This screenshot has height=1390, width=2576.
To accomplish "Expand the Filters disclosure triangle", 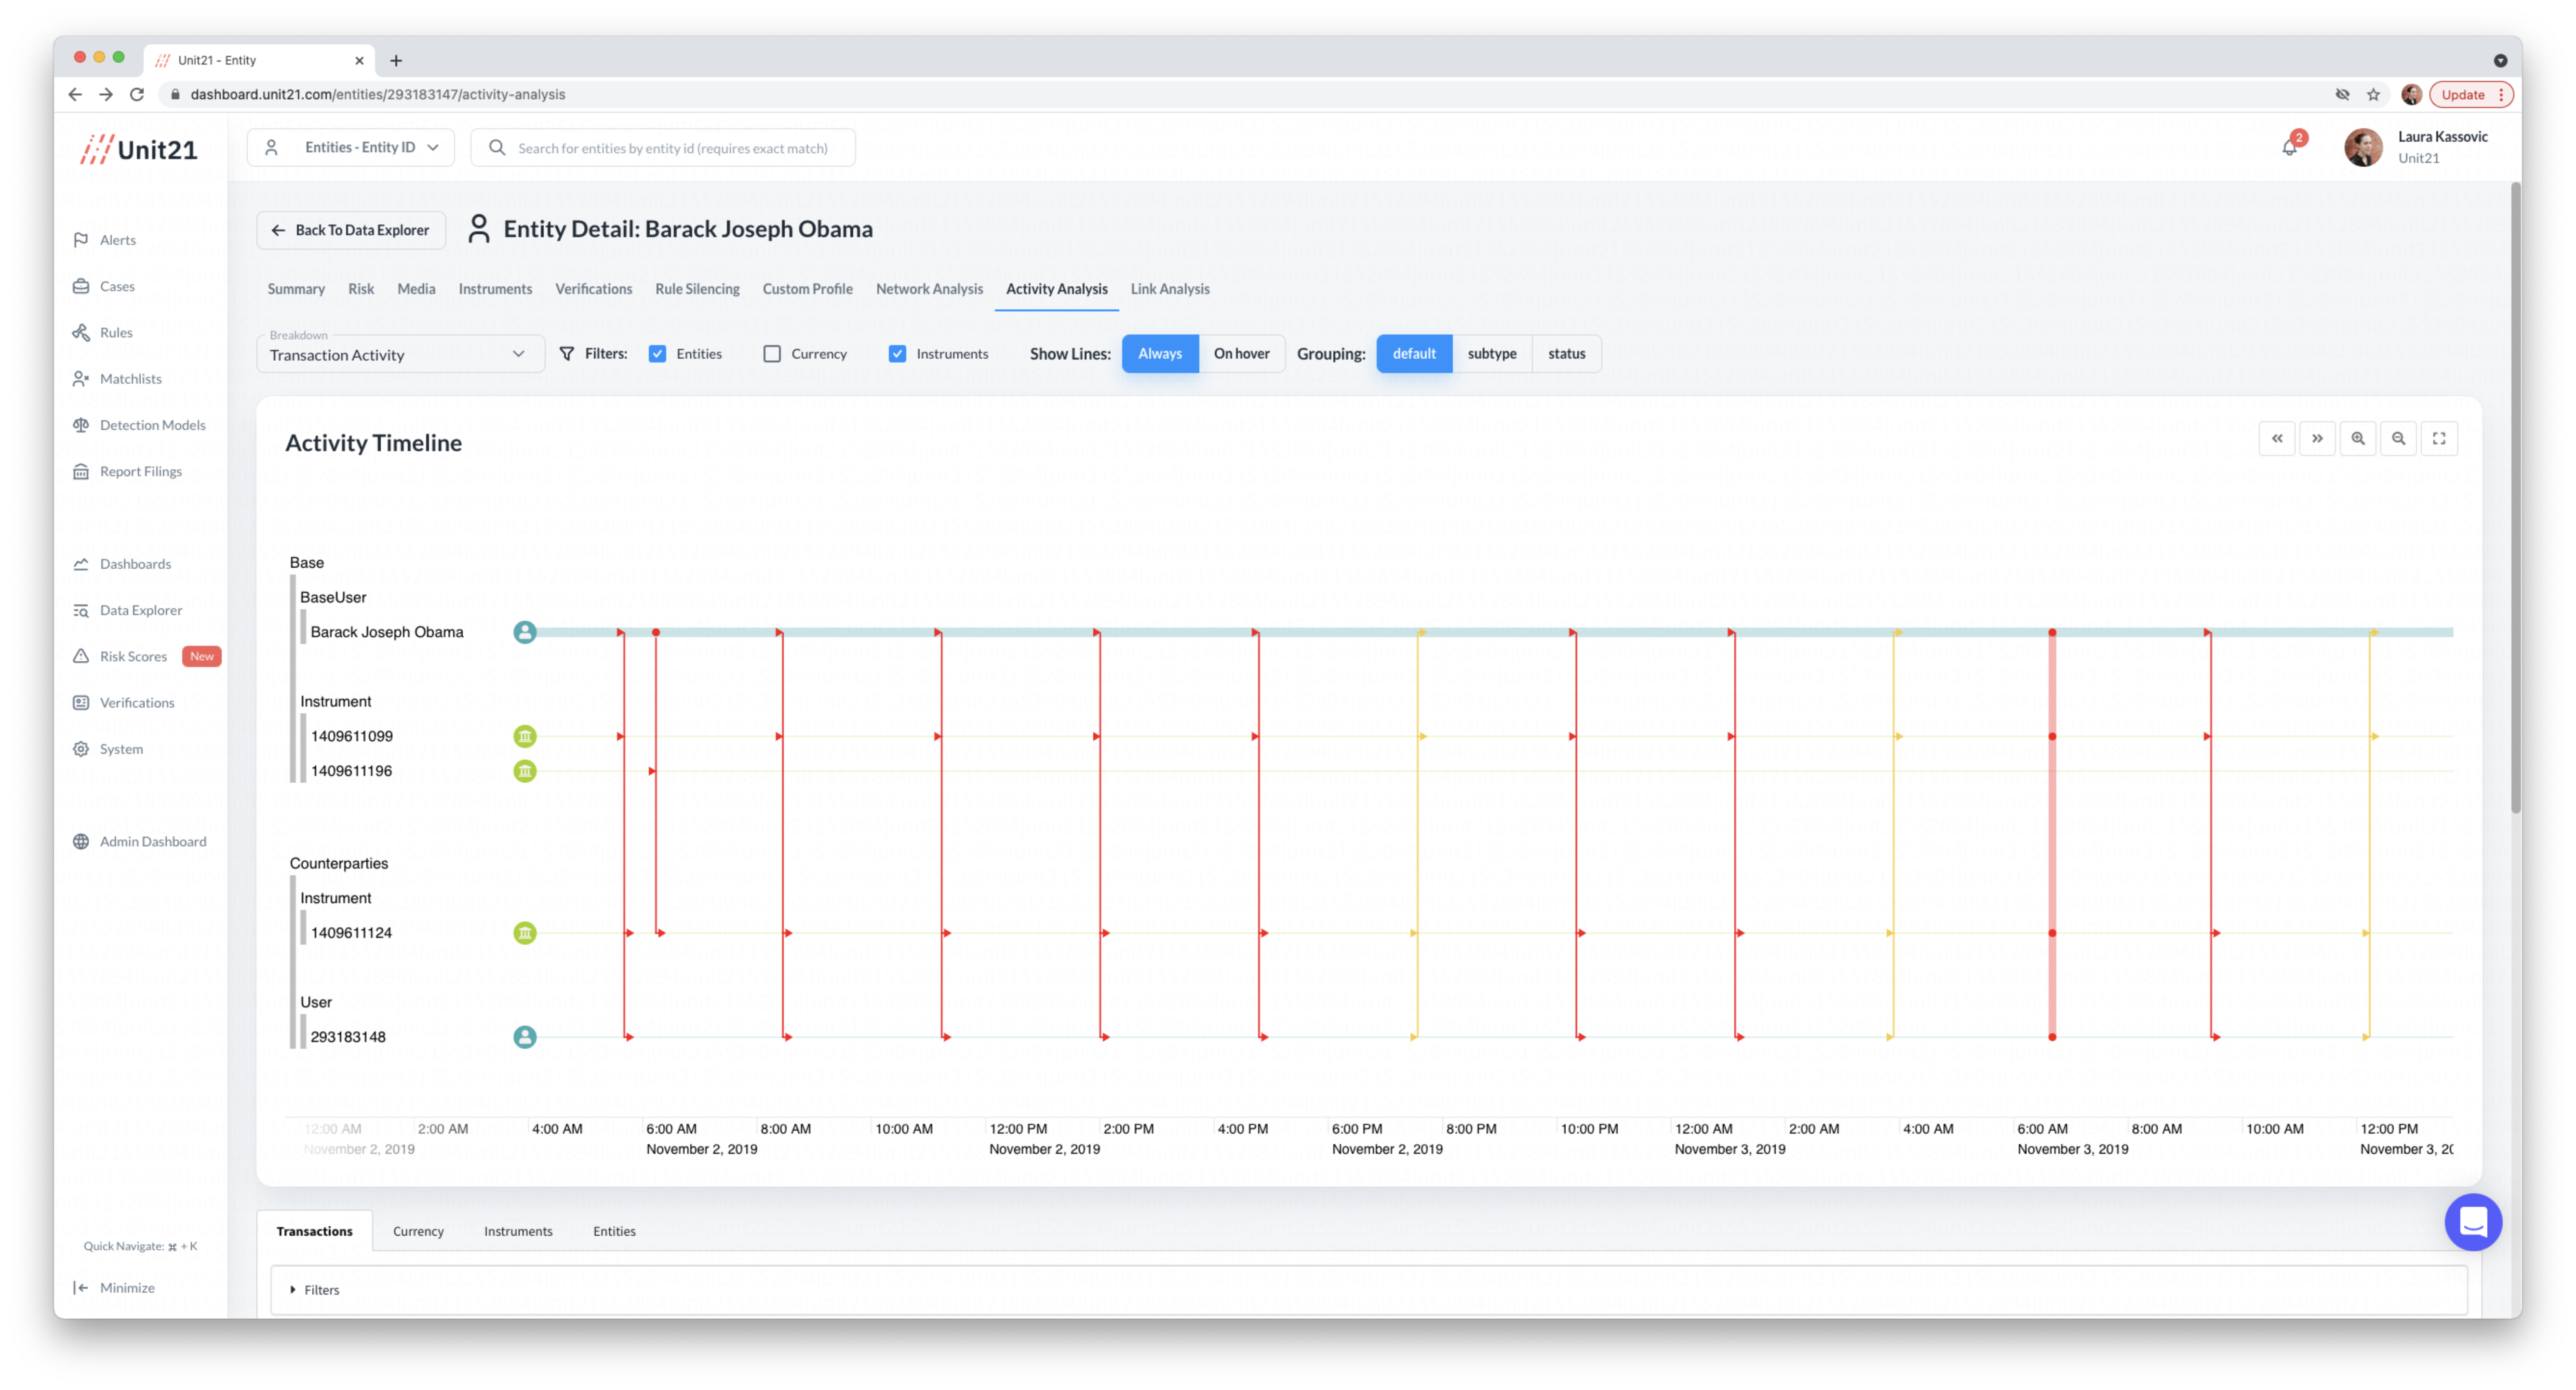I will pos(293,1290).
